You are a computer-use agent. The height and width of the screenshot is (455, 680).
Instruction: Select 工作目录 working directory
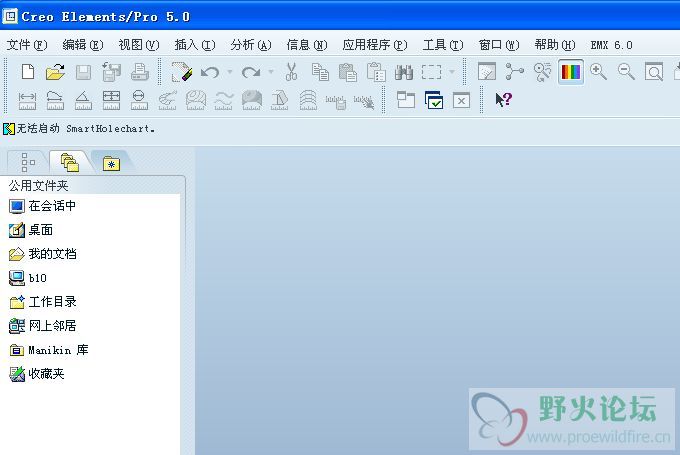[42, 302]
